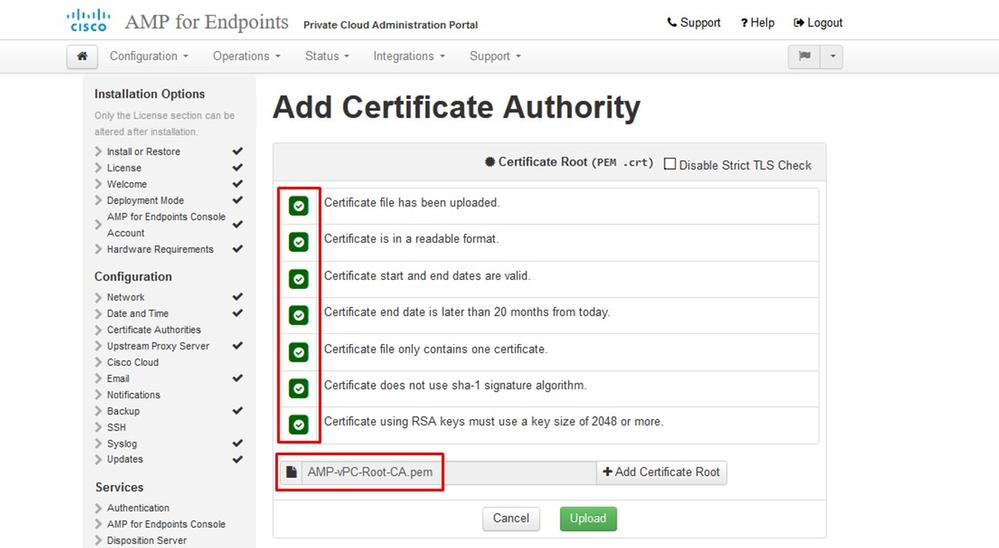999x548 pixels.
Task: Open Upstream Proxy Server in the sidebar
Action: click(158, 346)
